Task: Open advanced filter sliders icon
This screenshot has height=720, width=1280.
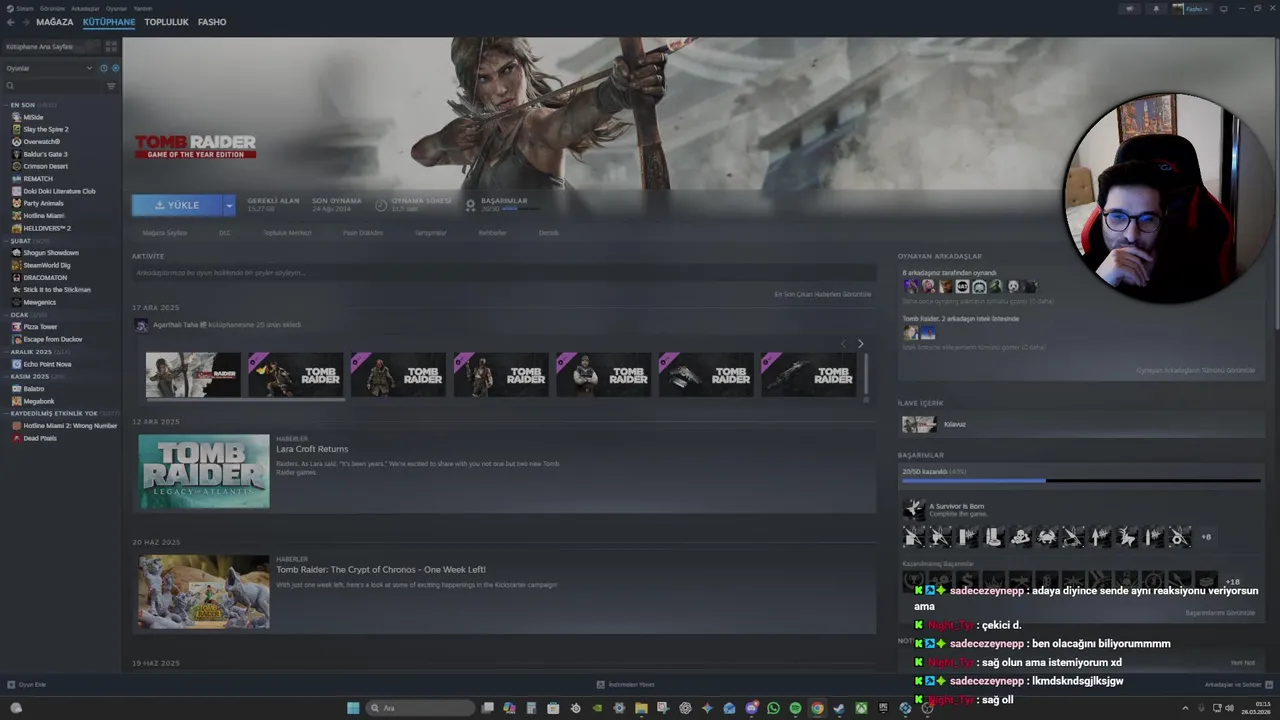Action: (x=111, y=86)
